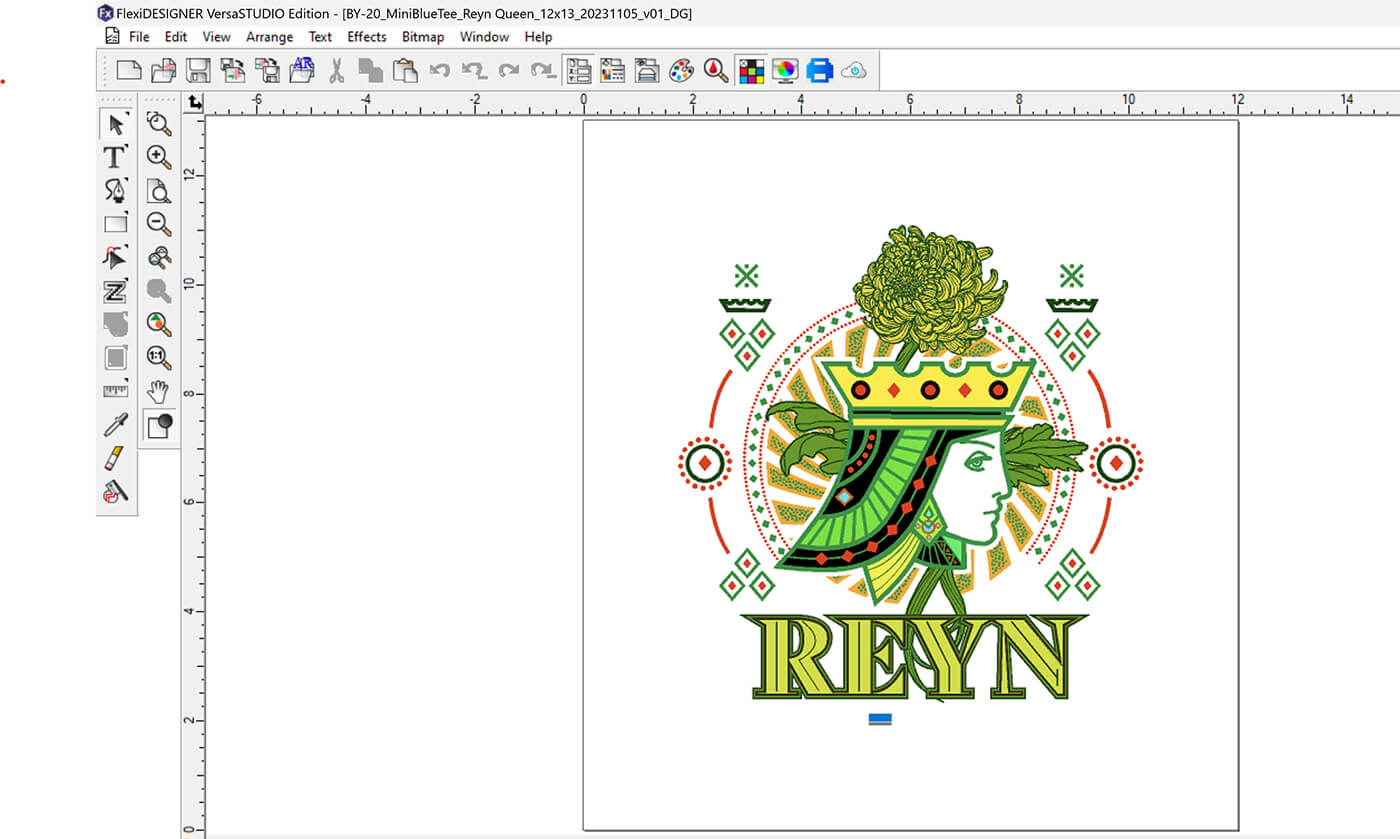Select the hand Pan tool
Viewport: 1400px width, 839px height.
159,391
